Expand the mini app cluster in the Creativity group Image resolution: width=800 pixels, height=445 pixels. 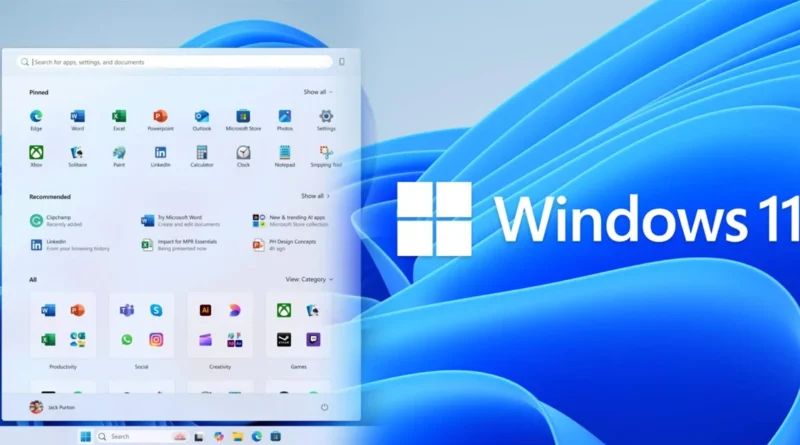pos(235,339)
